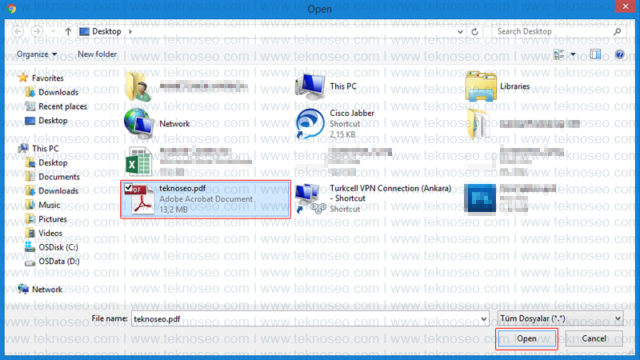The image size is (640, 360).
Task: Refresh the Desktop folder view
Action: click(x=475, y=31)
